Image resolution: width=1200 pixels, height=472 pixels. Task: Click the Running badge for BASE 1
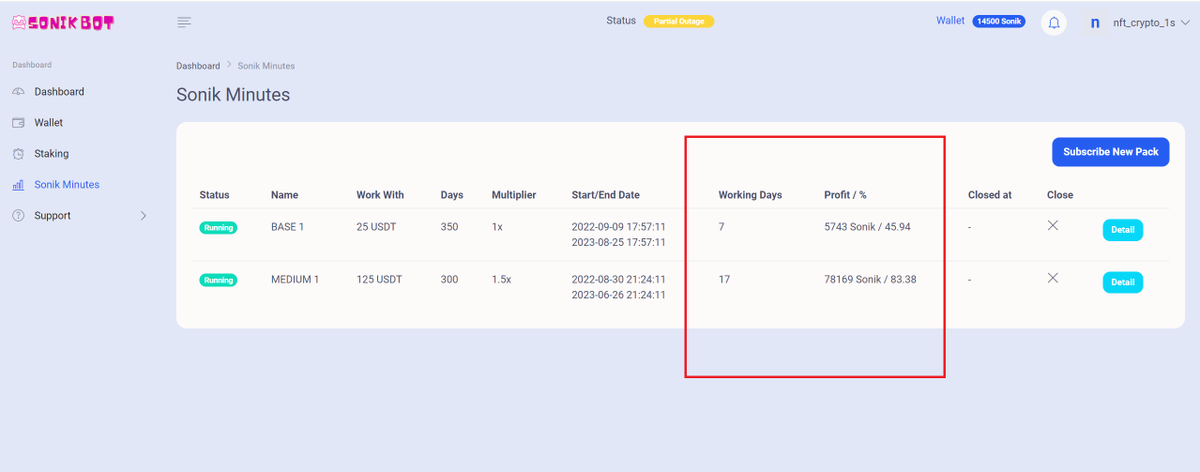pos(218,228)
